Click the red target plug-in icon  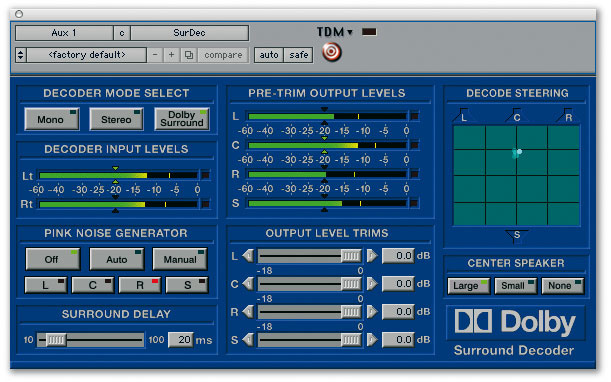tap(332, 52)
